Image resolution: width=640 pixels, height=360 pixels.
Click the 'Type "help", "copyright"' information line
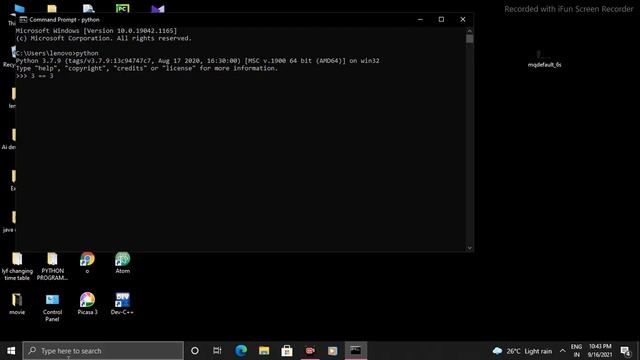click(147, 68)
